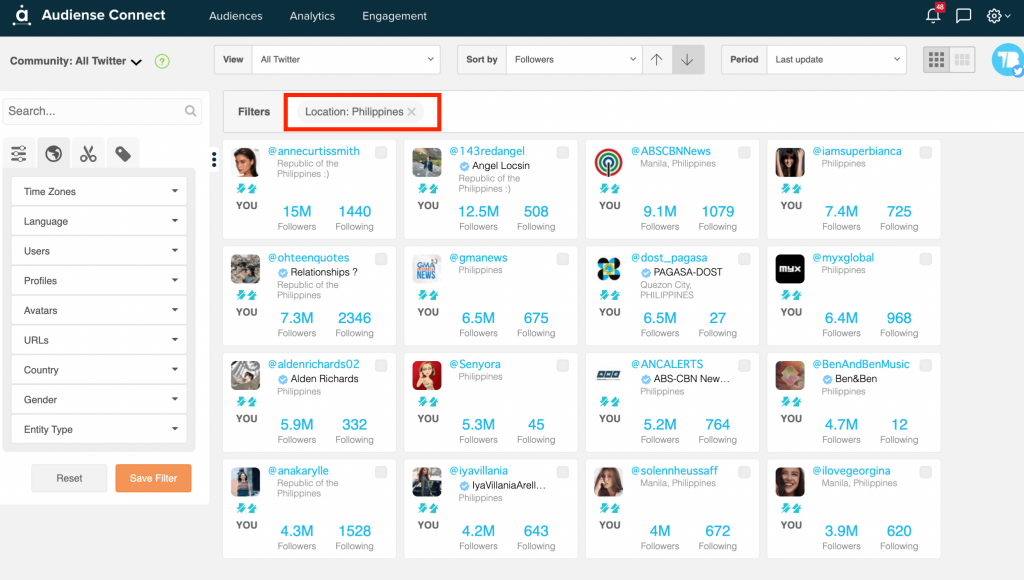
Task: Expand the Country filter section
Action: 98,369
